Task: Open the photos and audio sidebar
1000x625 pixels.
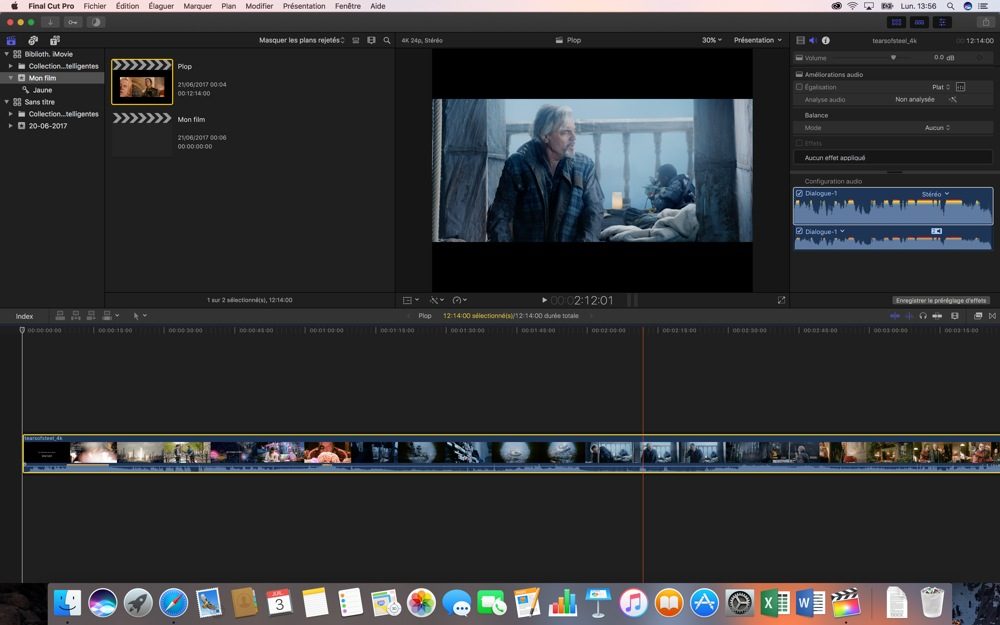Action: click(x=33, y=40)
